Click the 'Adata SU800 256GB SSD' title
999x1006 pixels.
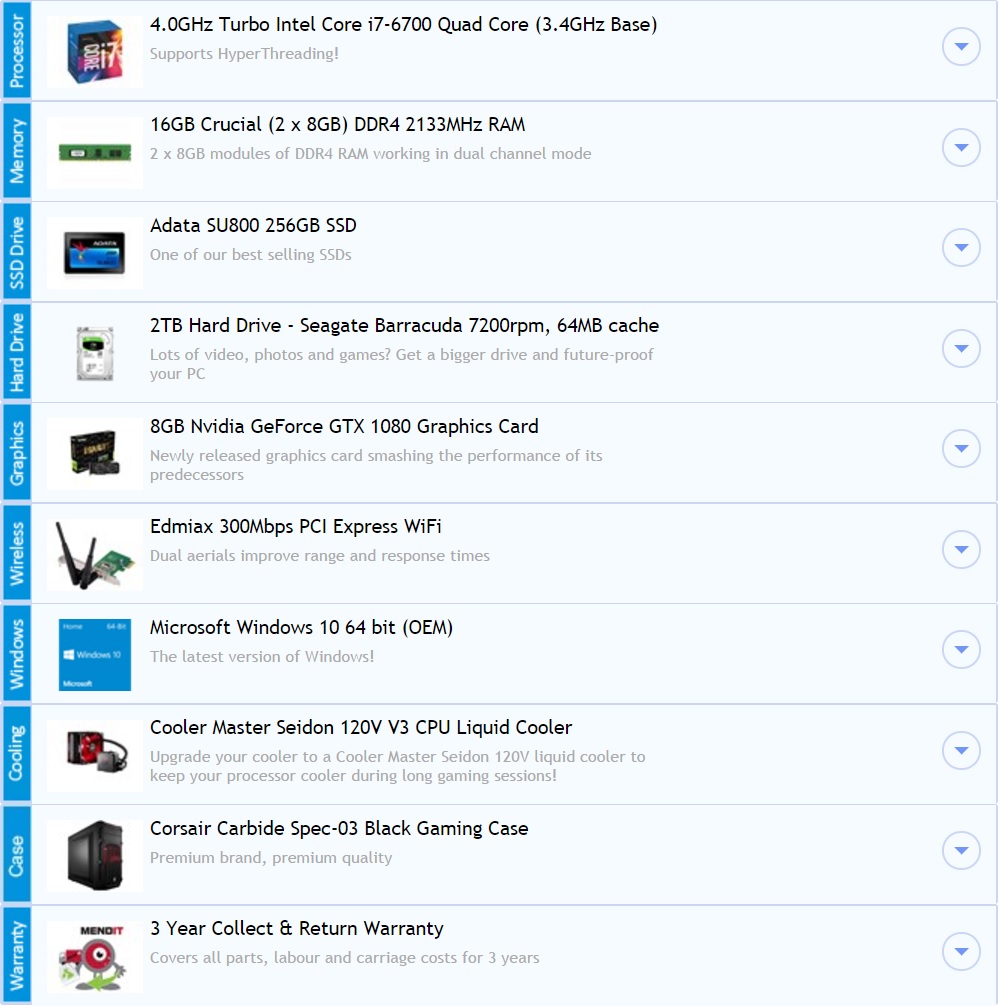253,225
